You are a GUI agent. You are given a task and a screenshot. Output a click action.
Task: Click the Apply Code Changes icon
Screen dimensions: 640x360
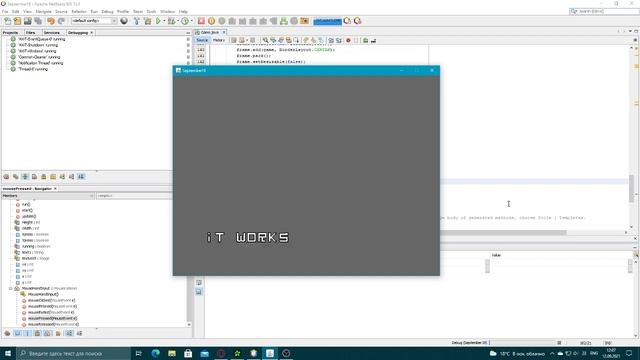(284, 21)
